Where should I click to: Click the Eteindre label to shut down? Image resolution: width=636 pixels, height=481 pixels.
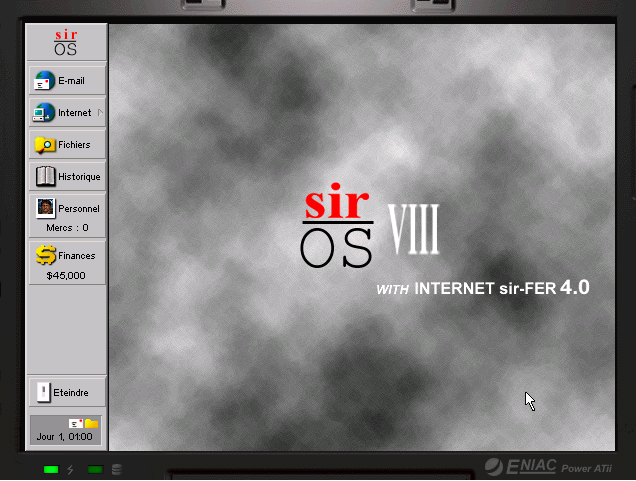click(x=71, y=393)
